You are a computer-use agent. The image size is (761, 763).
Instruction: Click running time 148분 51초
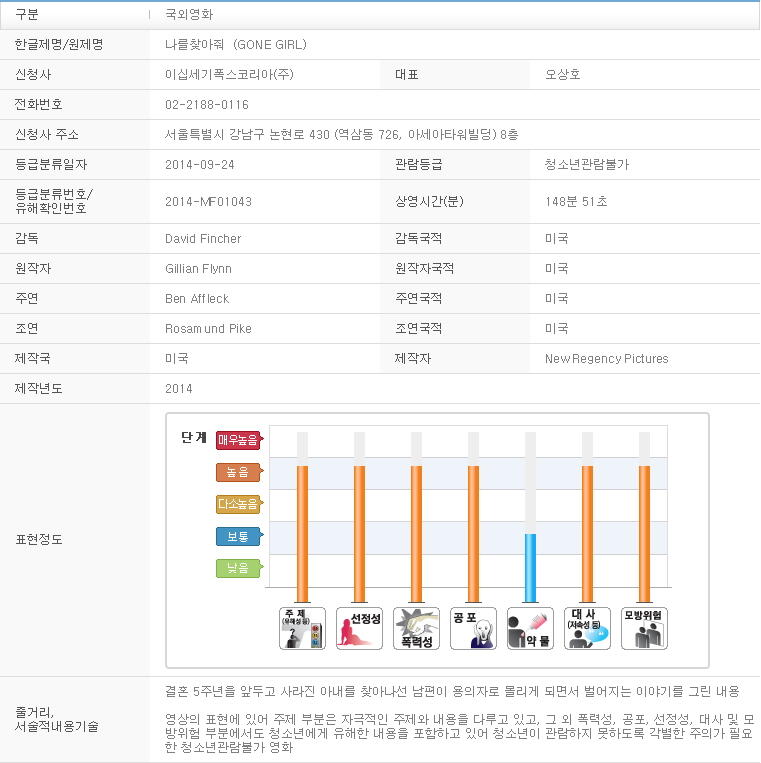tap(576, 201)
